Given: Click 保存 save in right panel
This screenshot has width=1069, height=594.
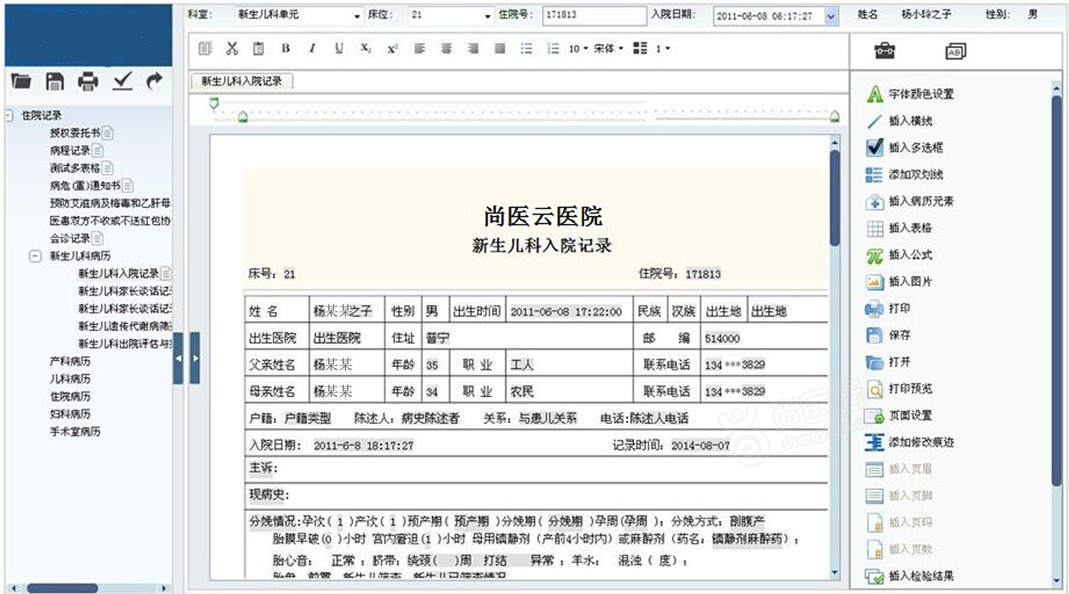Looking at the screenshot, I should 888,335.
